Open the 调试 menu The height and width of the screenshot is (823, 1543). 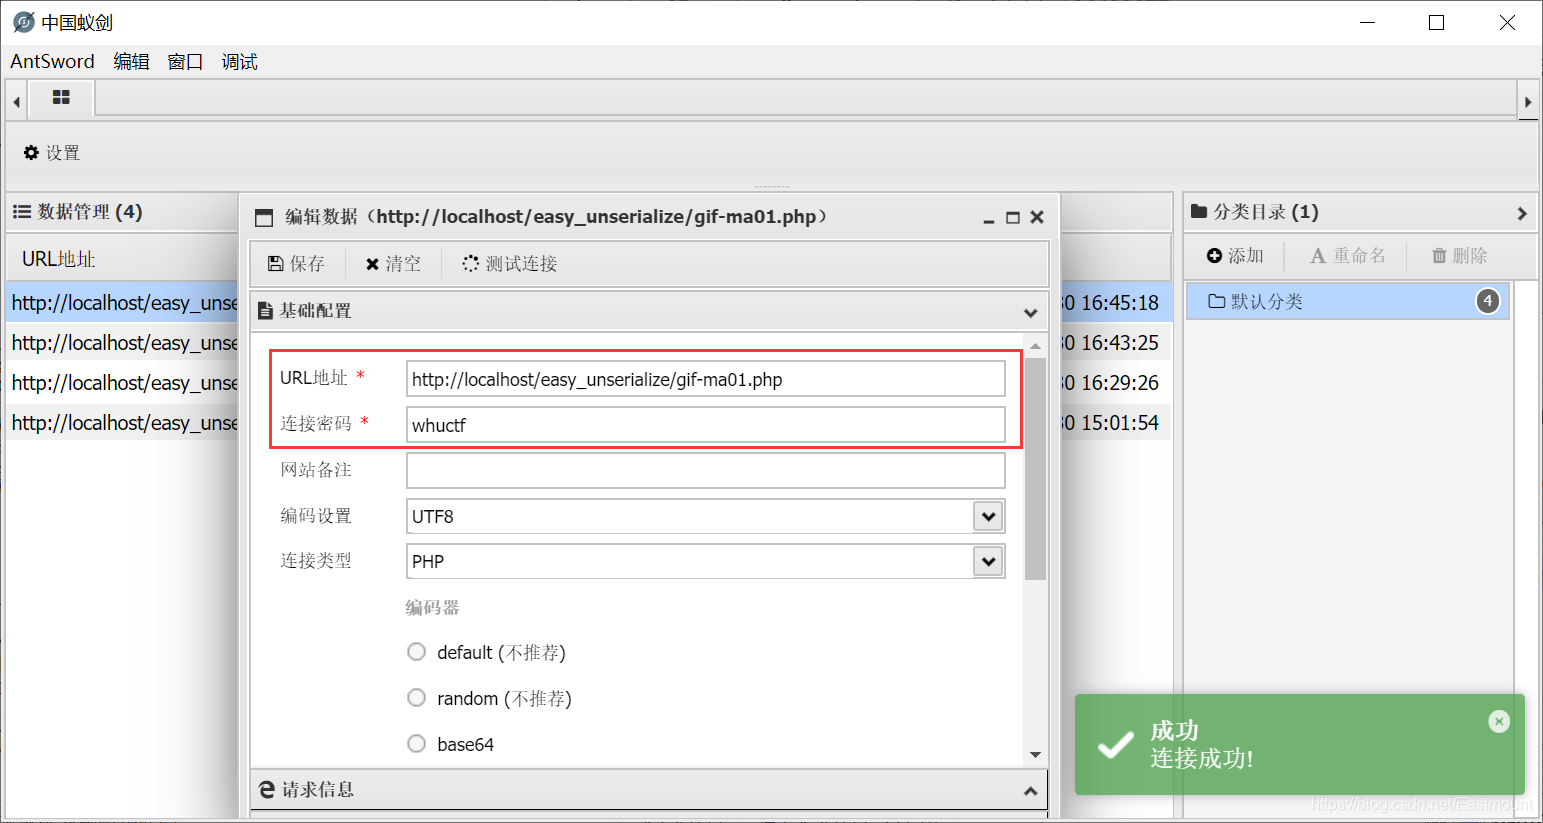pyautogui.click(x=239, y=61)
